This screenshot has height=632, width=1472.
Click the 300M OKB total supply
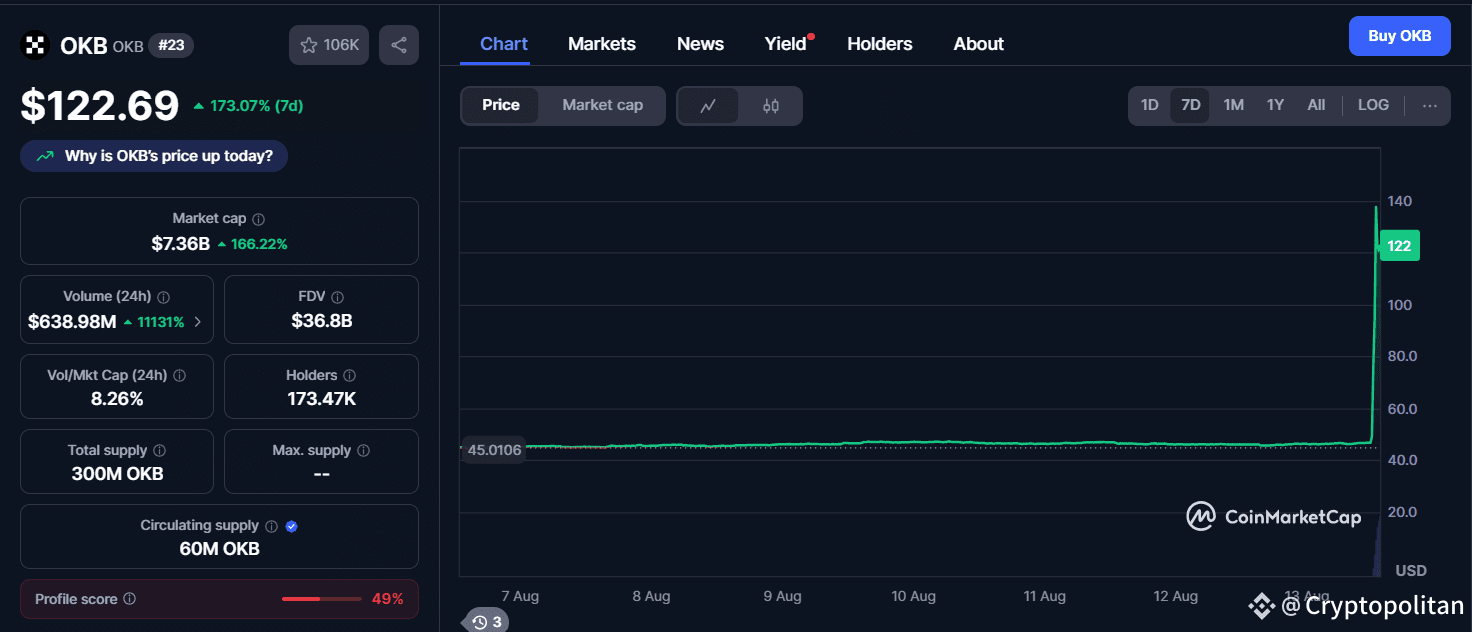tap(117, 474)
